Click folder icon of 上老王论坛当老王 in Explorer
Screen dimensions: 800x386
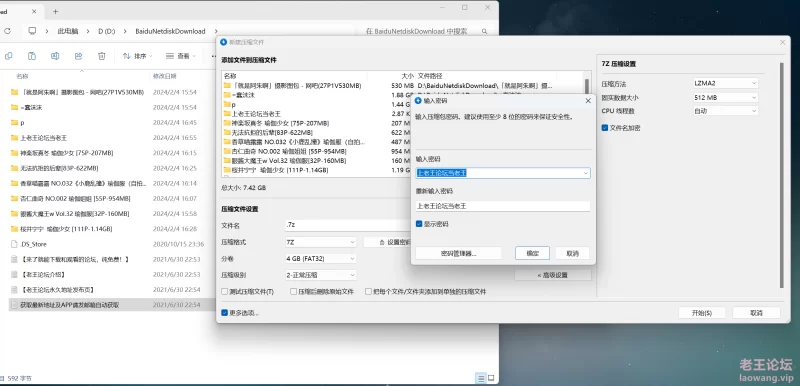(x=14, y=138)
